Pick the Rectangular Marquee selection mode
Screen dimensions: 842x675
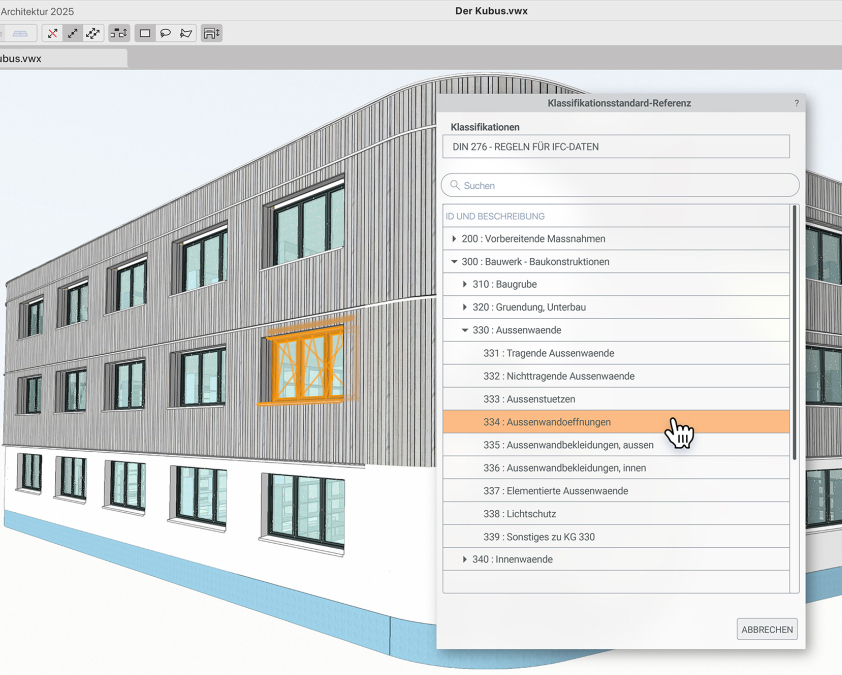coord(145,33)
